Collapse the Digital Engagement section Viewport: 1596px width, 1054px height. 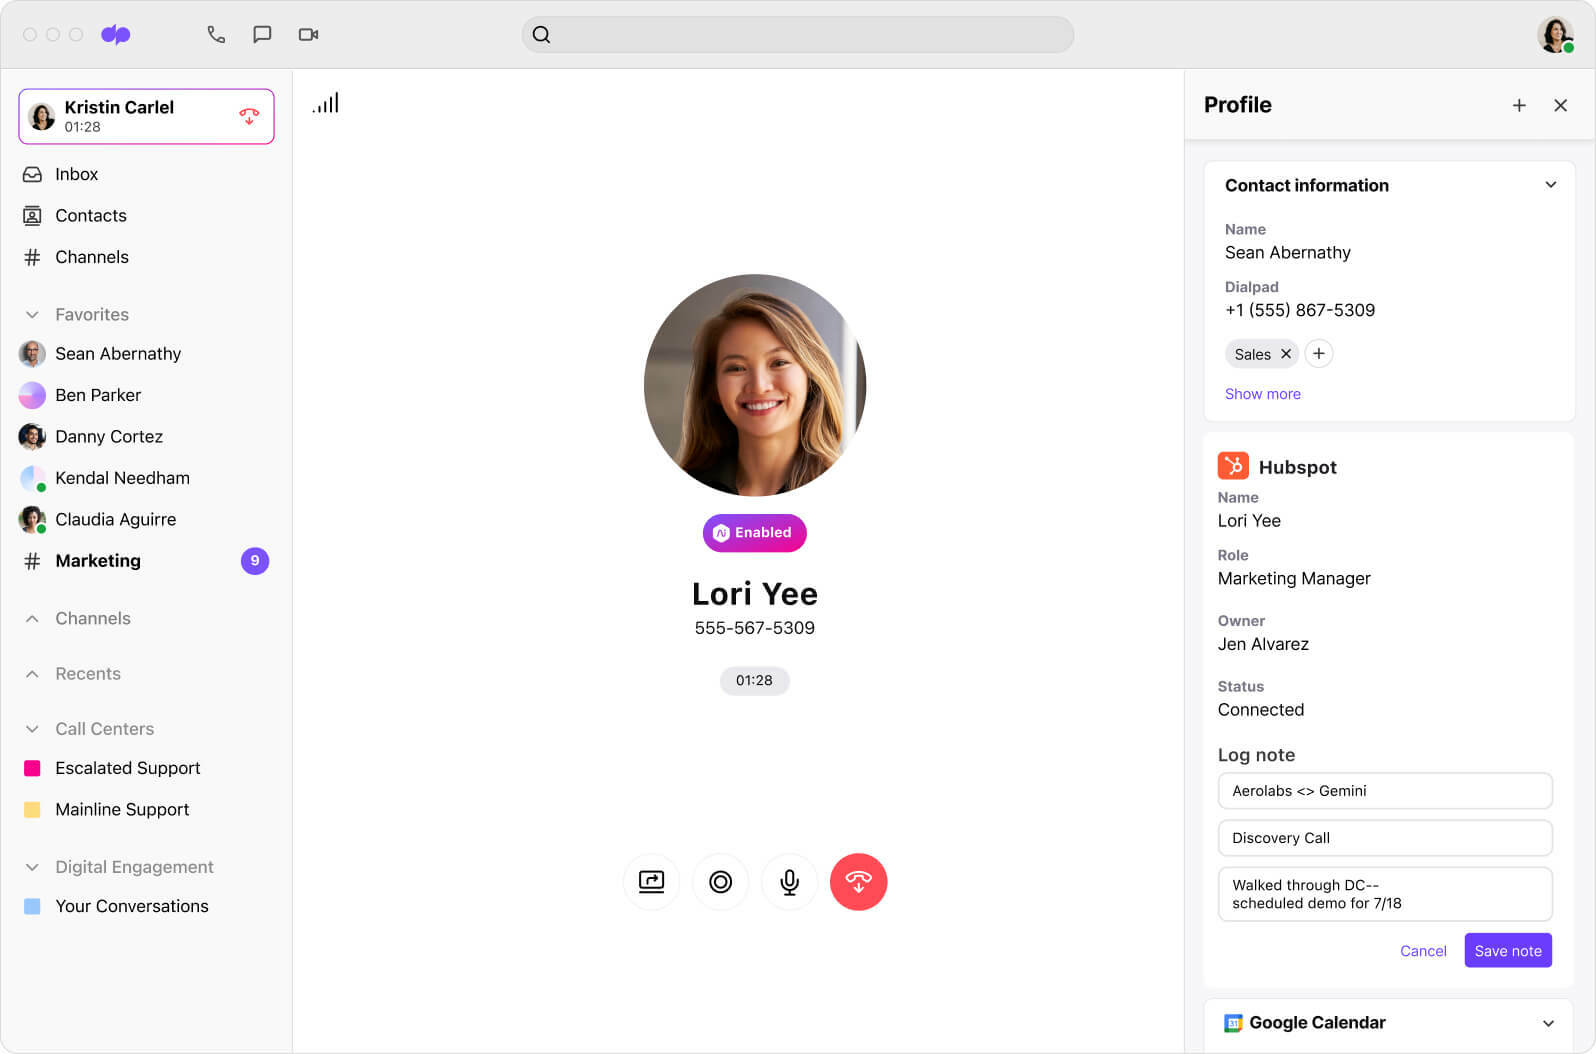click(x=32, y=867)
